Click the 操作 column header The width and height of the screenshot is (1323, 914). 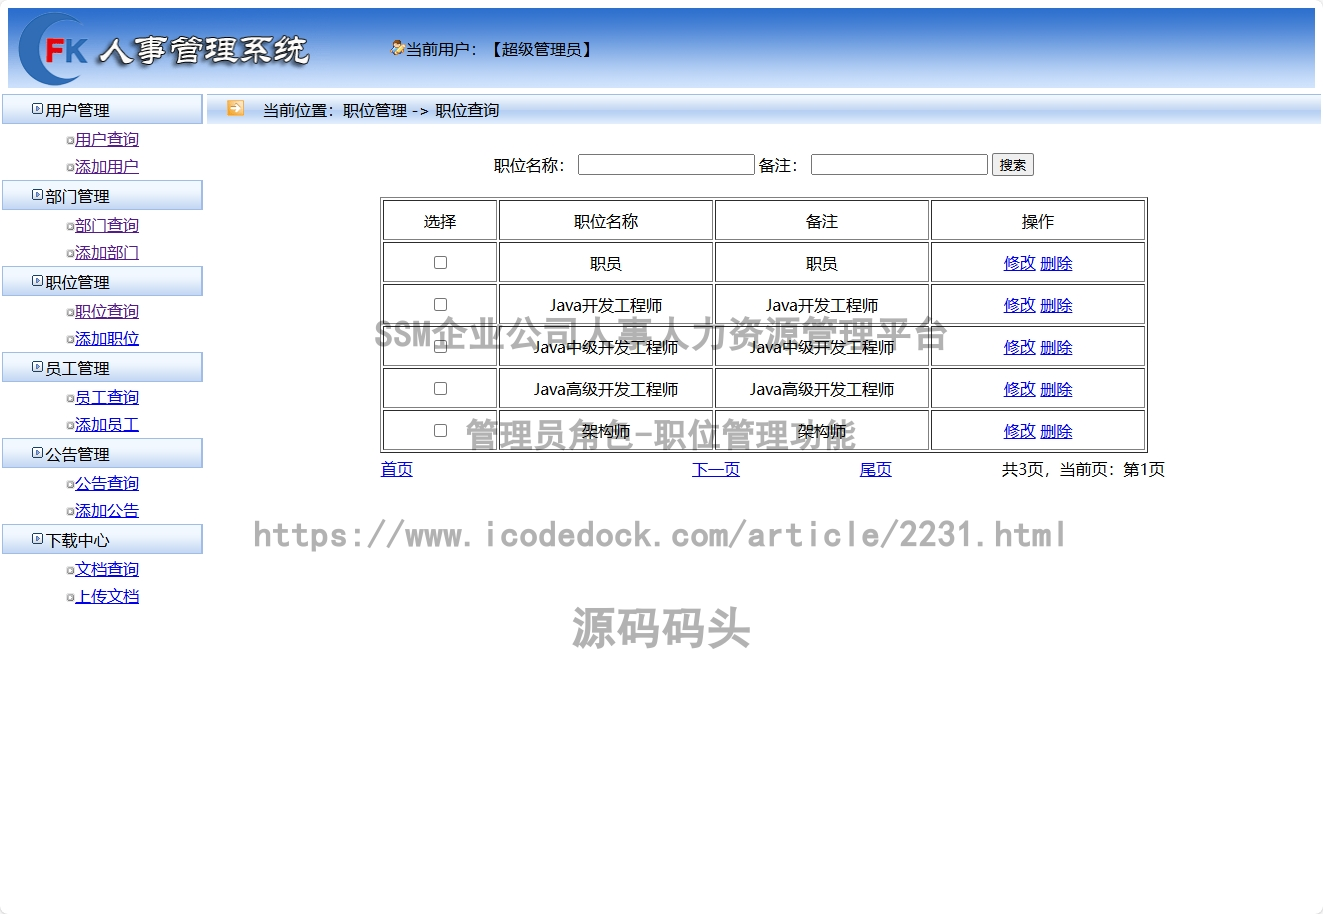(1038, 221)
